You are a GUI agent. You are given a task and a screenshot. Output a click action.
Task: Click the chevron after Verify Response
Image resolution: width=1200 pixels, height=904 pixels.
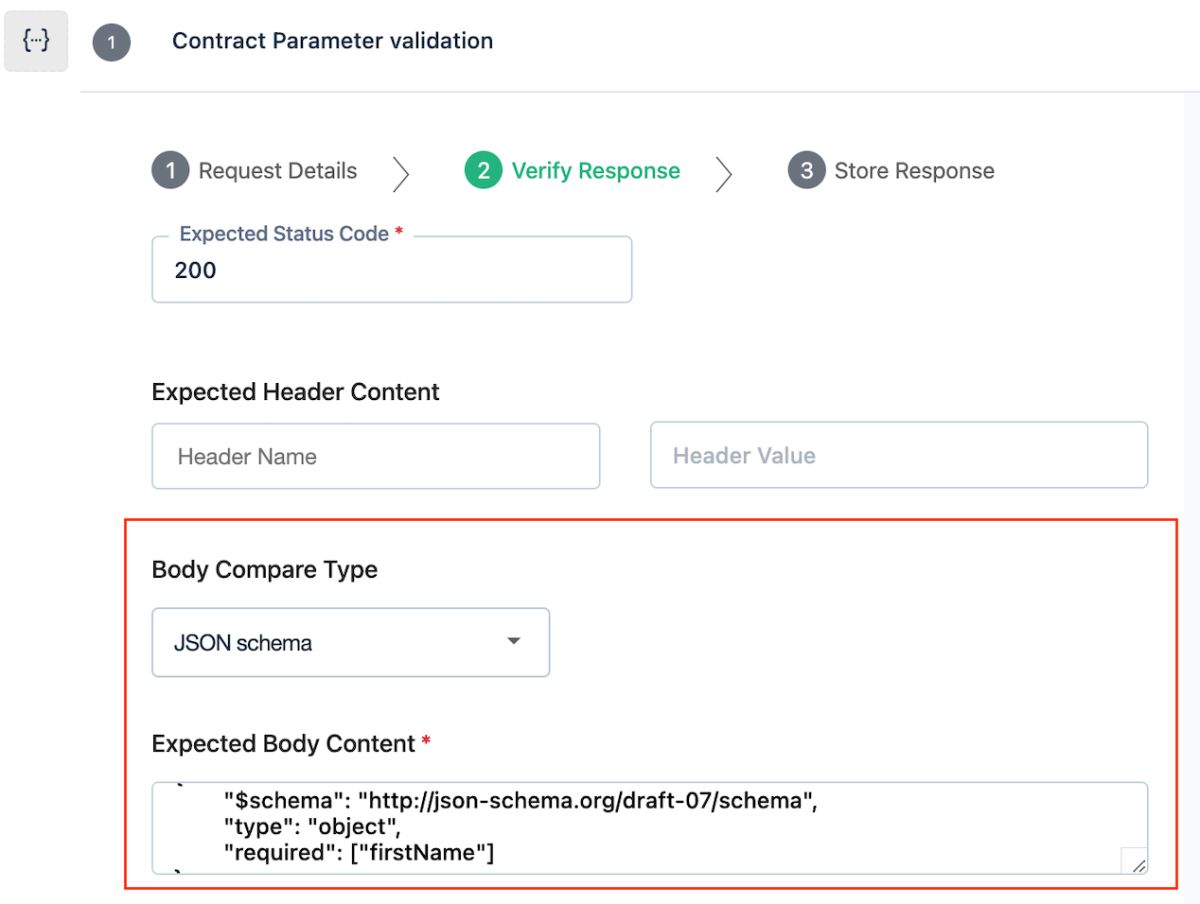coord(725,173)
